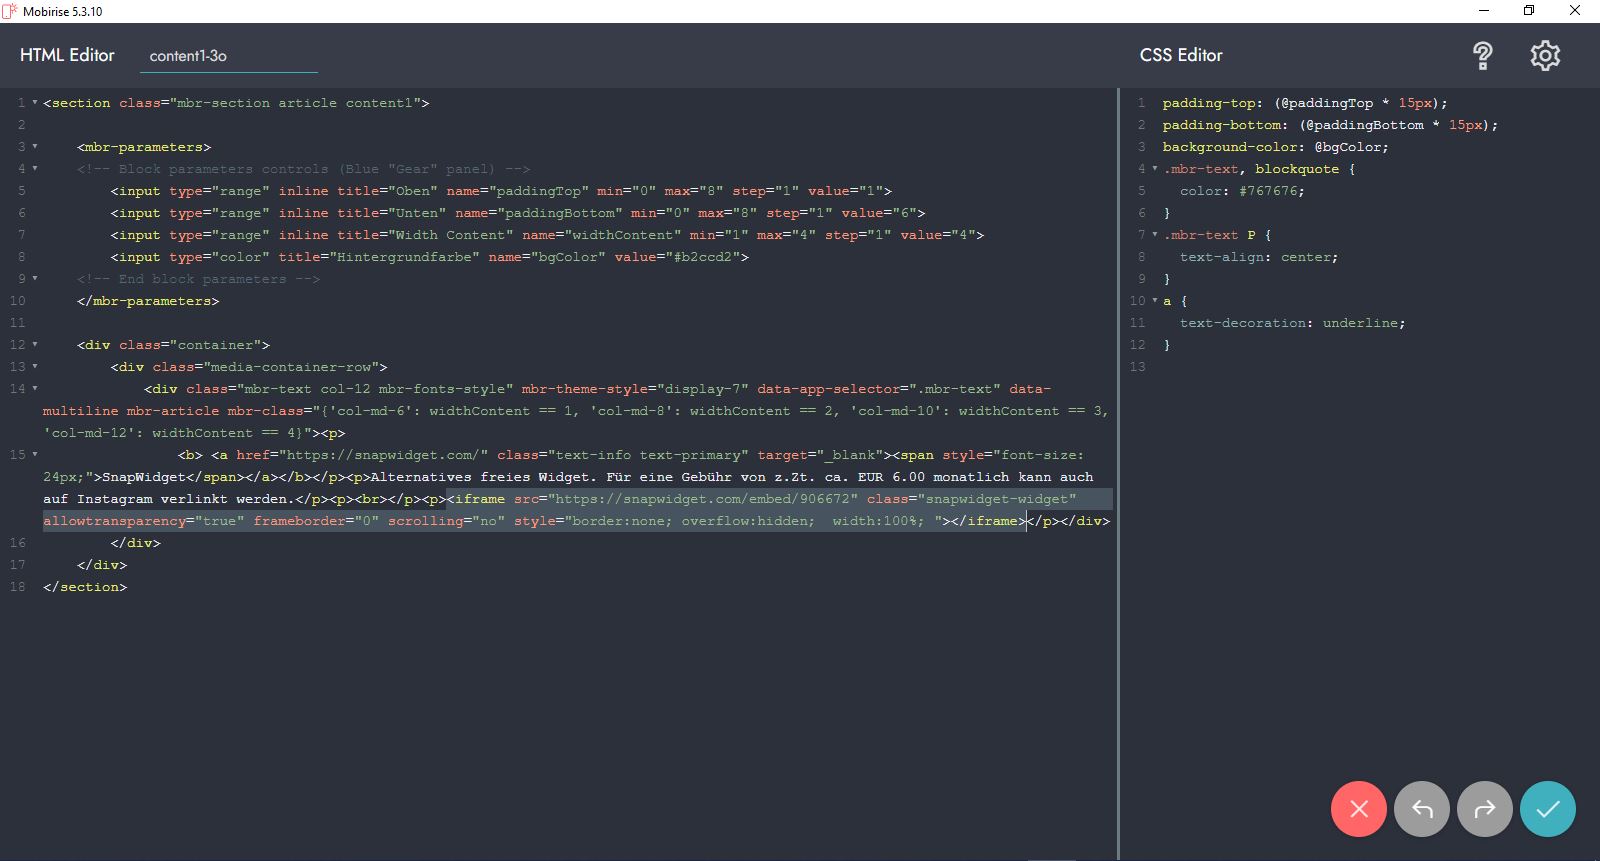Apply changes with the teal checkmark
The width and height of the screenshot is (1600, 861).
(x=1547, y=808)
